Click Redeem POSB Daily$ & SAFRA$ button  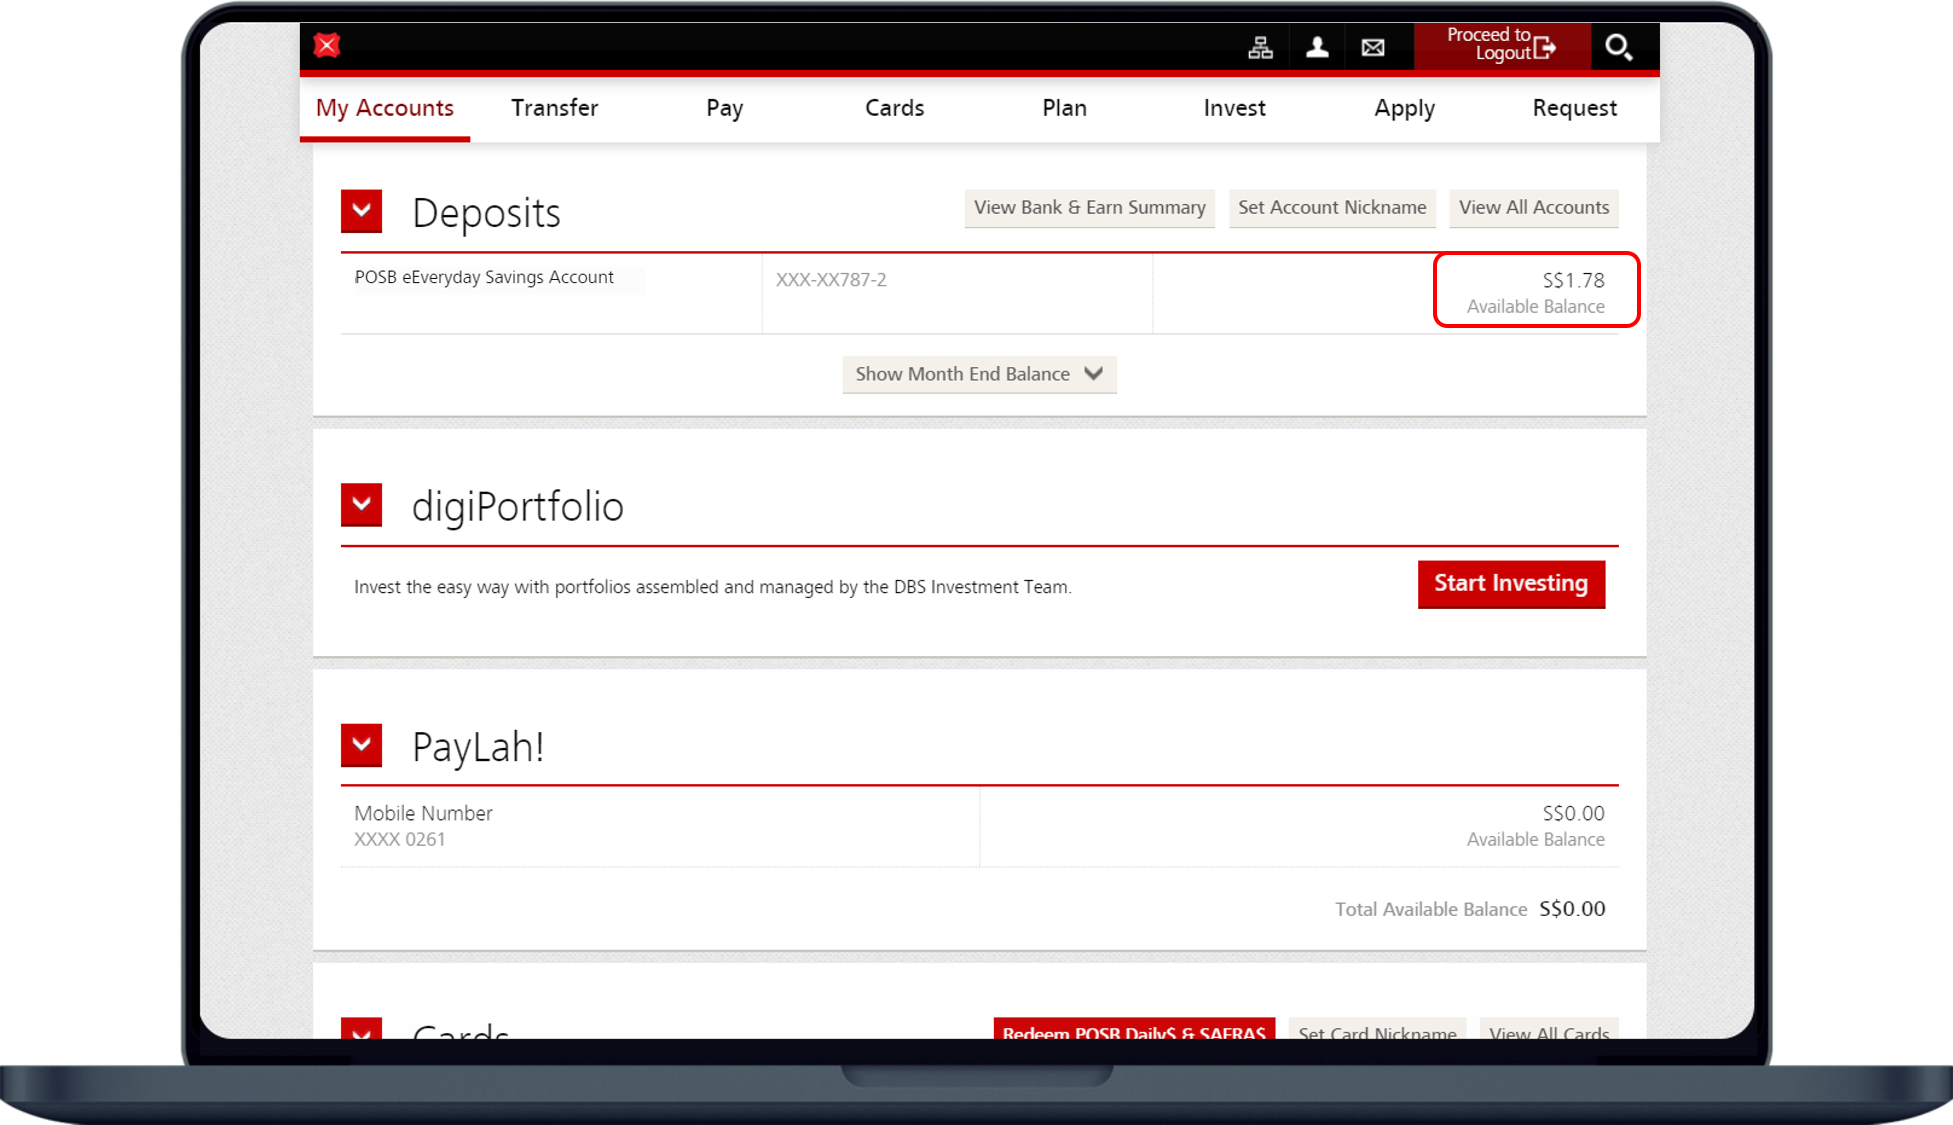(x=1134, y=1029)
